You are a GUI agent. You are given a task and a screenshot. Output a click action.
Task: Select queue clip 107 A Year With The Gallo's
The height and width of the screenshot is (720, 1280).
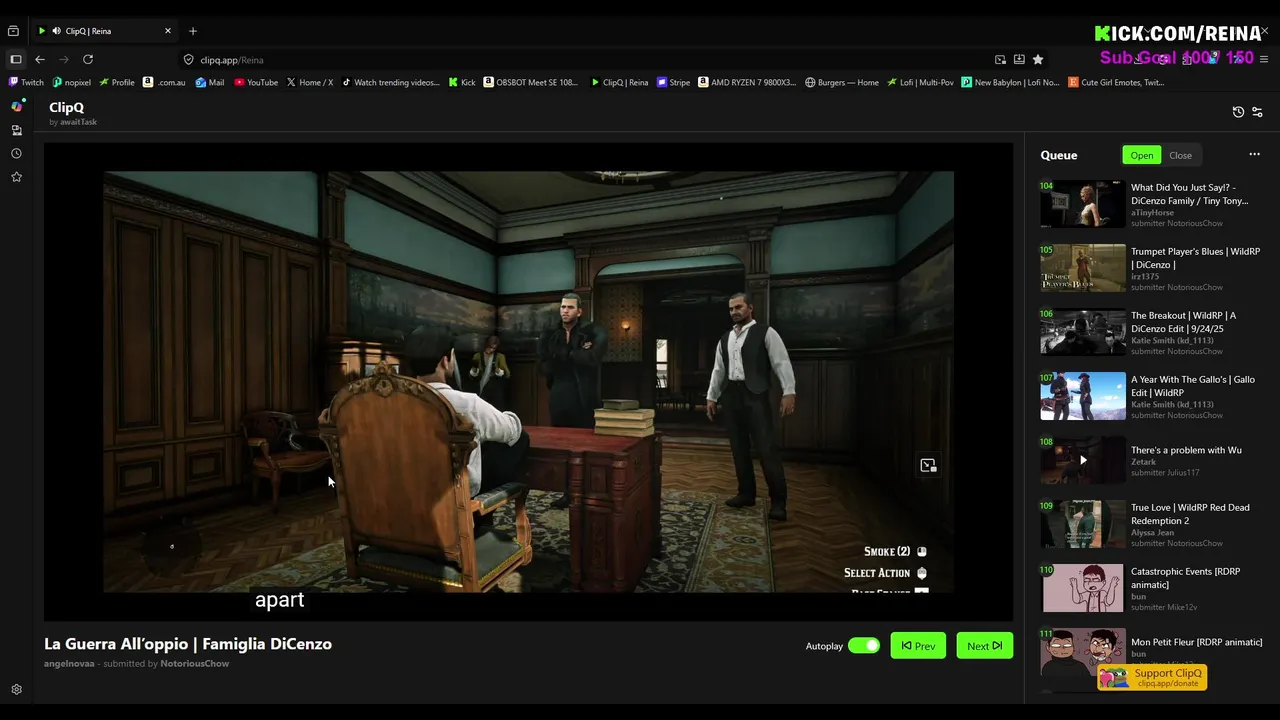tap(1151, 396)
